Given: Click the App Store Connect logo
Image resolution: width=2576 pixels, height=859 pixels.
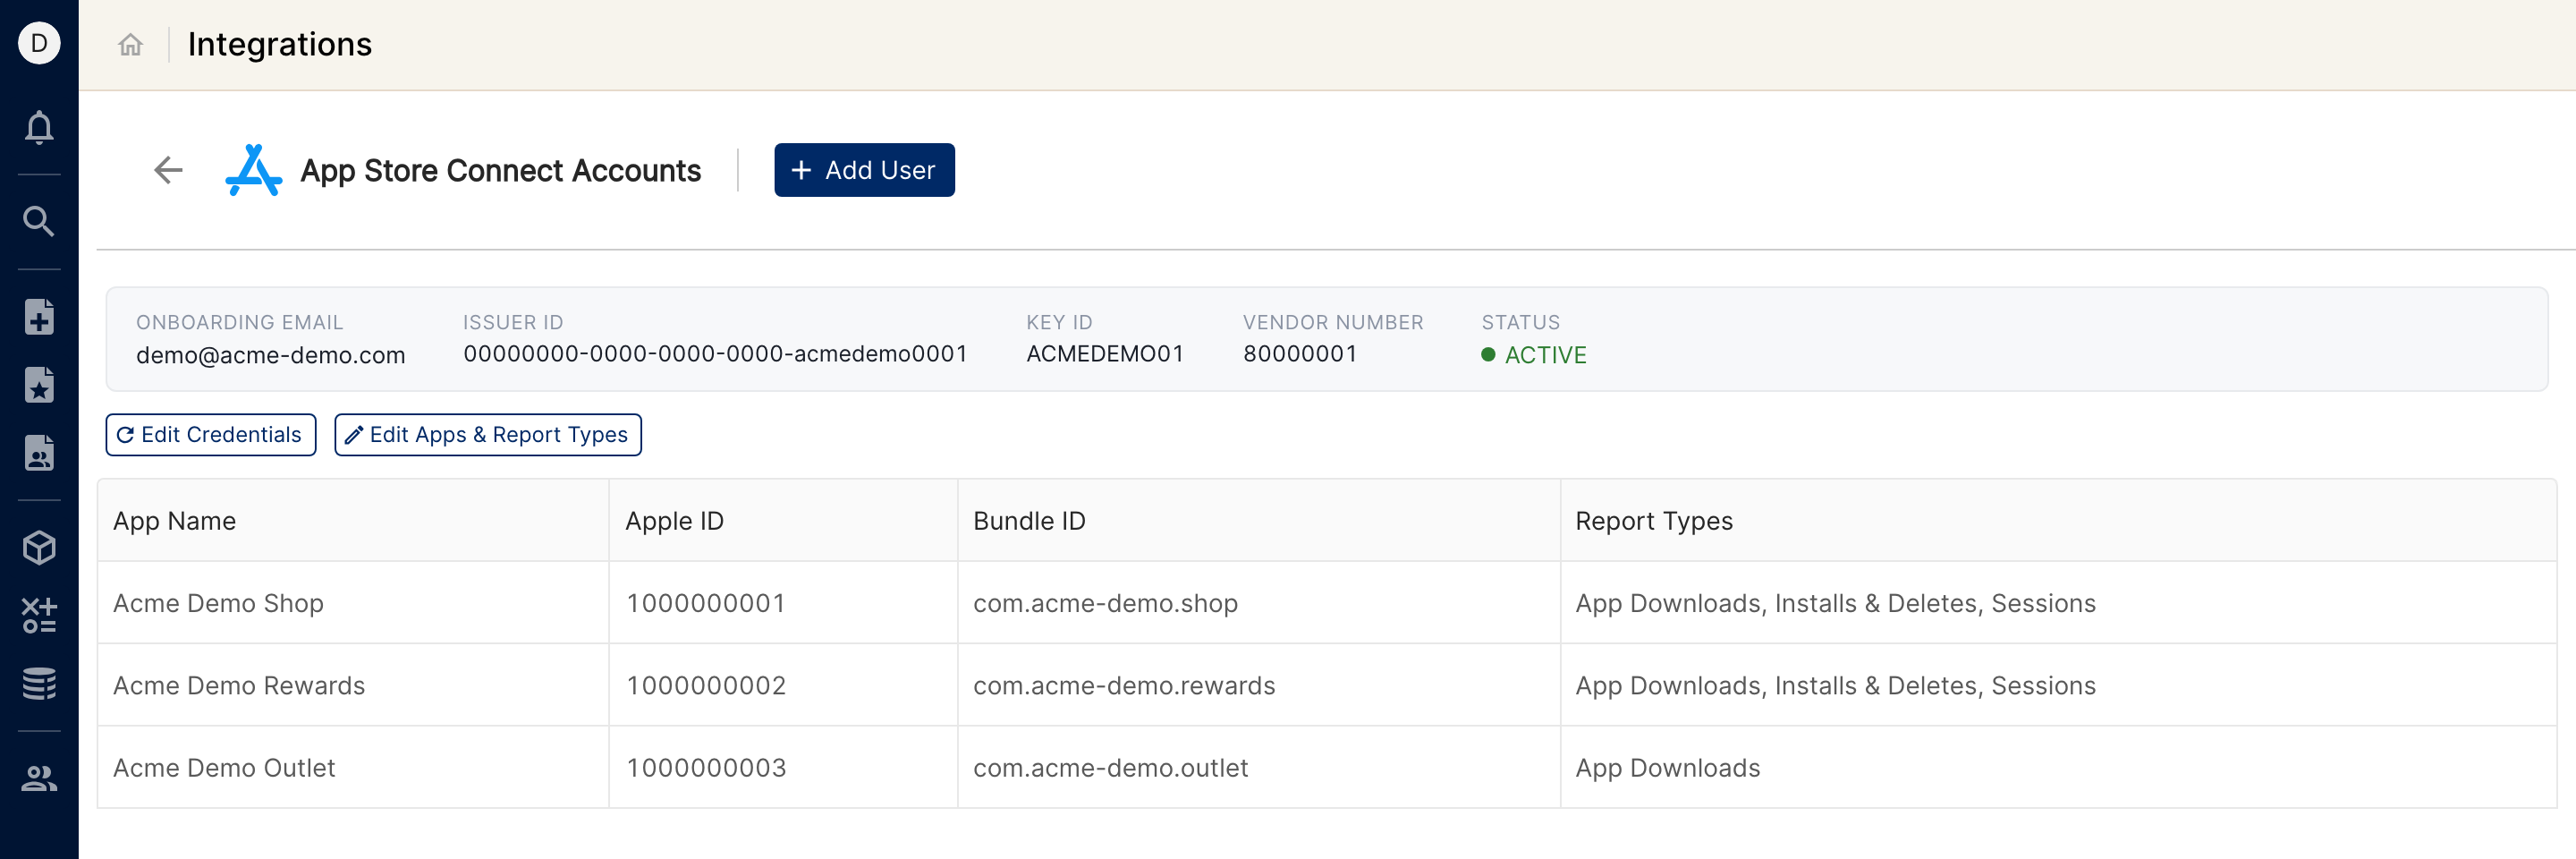Looking at the screenshot, I should point(253,170).
